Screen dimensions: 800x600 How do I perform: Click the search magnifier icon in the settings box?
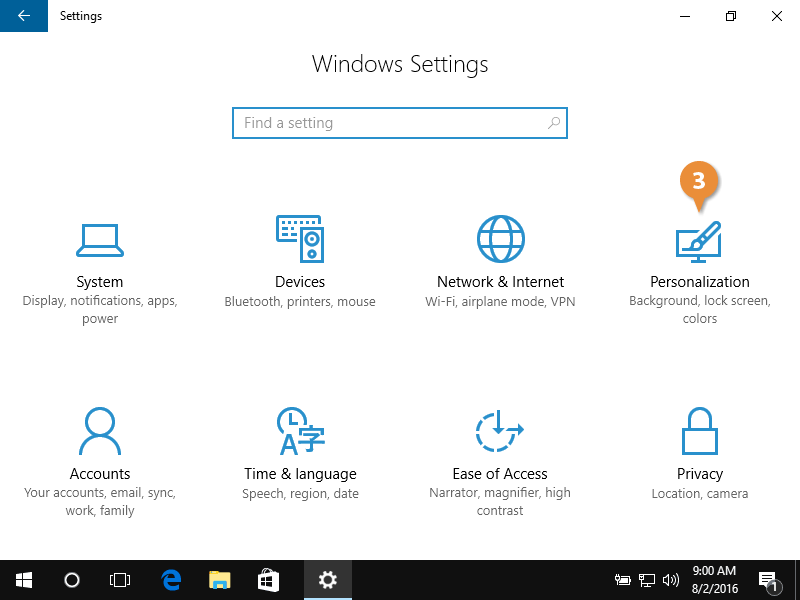tap(554, 123)
